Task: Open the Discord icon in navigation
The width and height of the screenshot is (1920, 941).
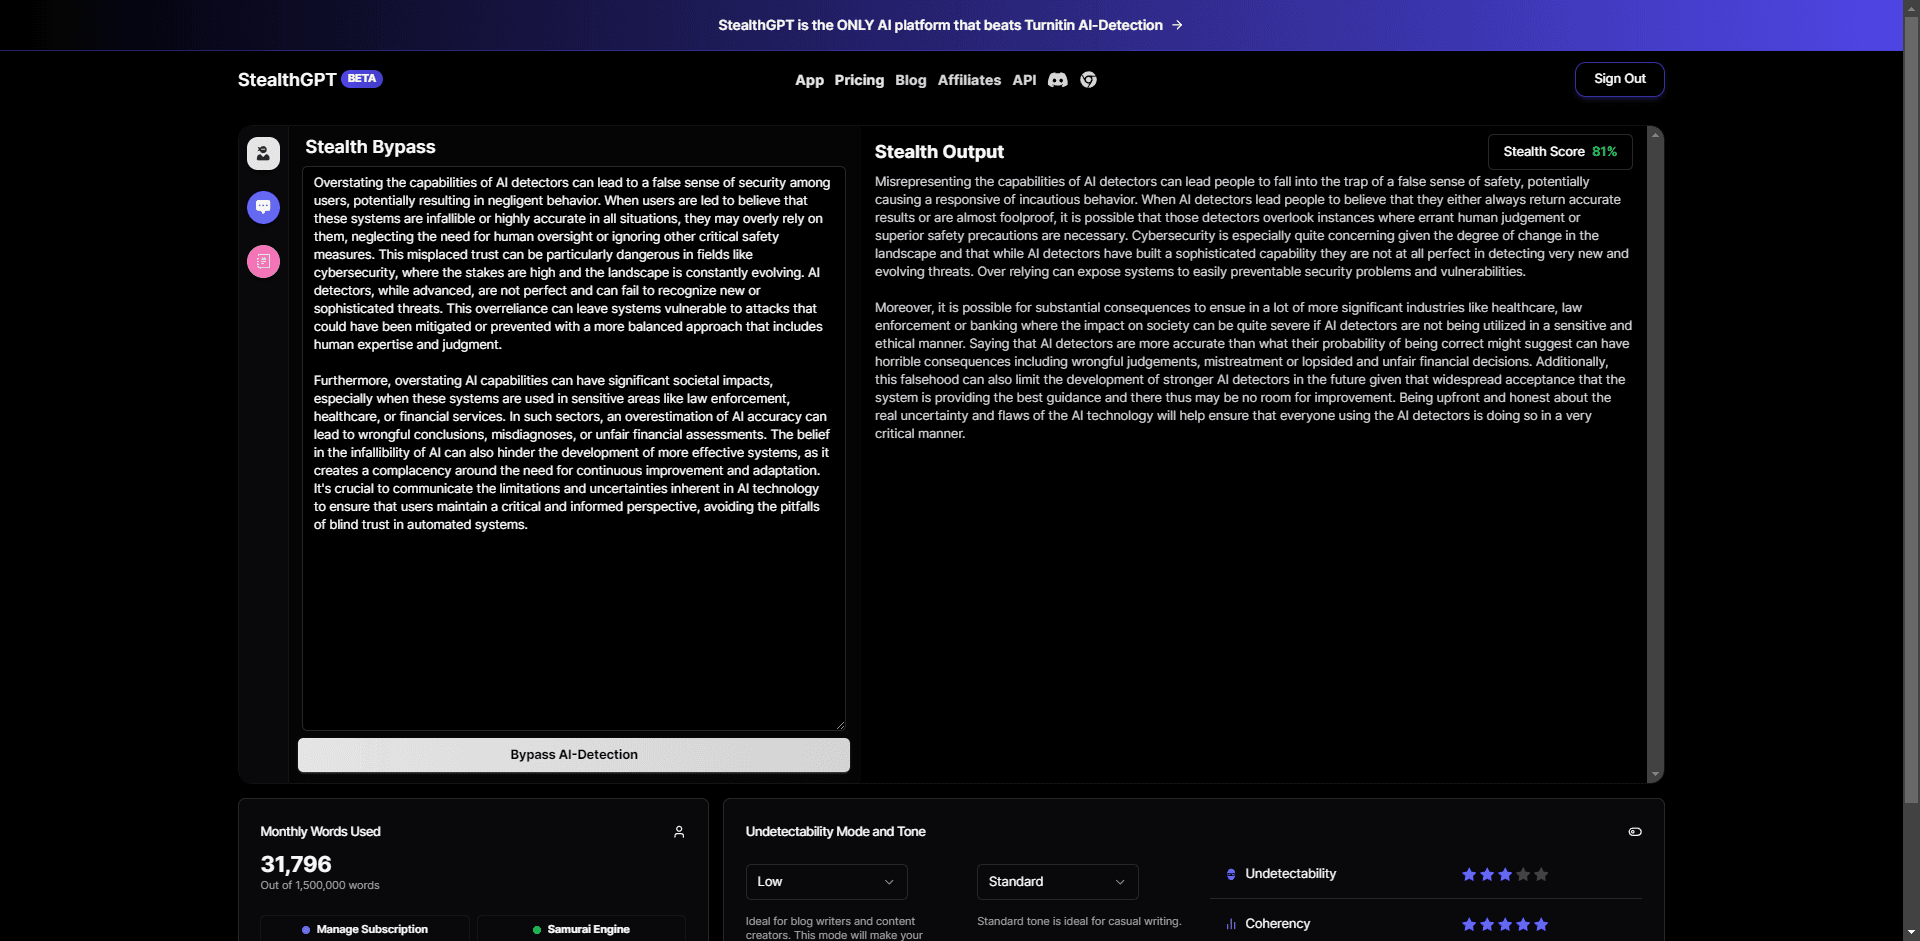Action: [x=1057, y=80]
